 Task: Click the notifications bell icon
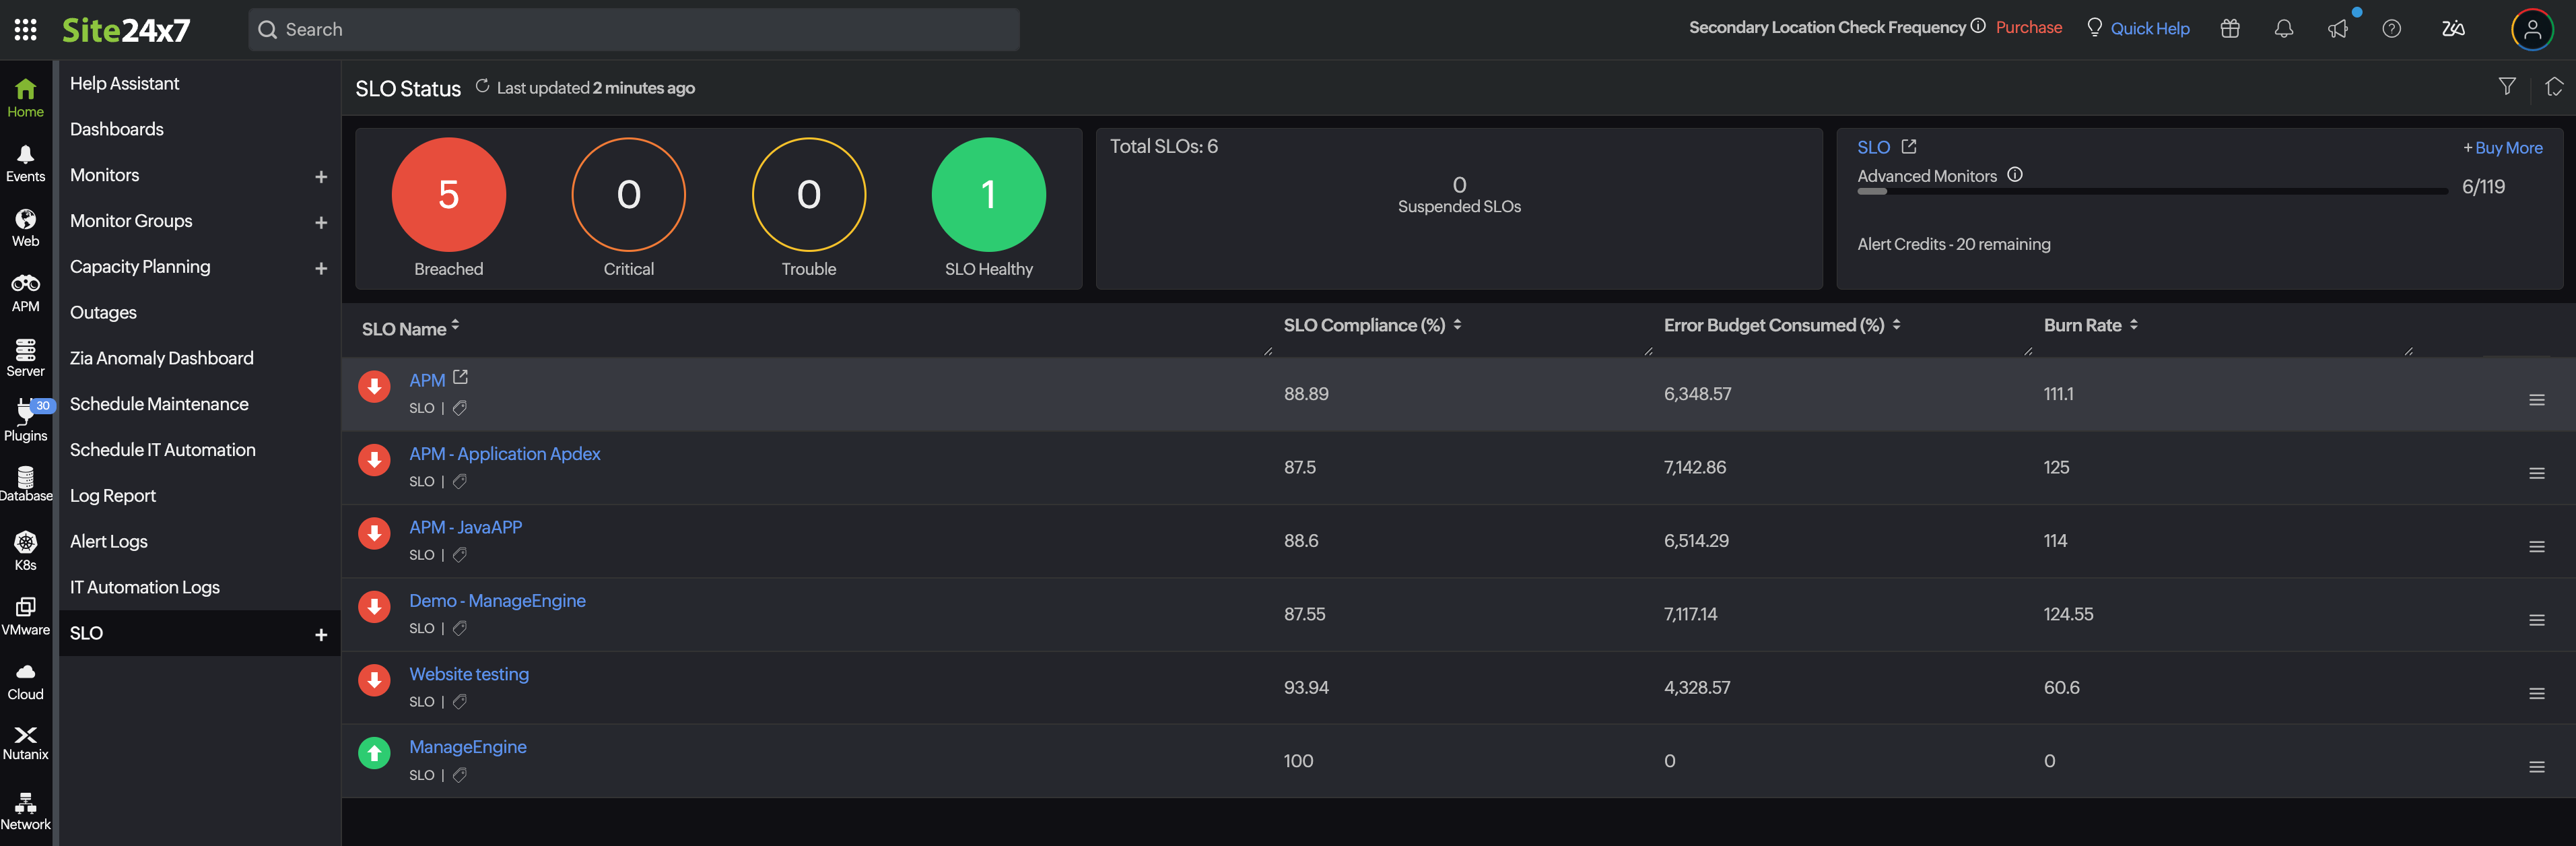point(2284,29)
